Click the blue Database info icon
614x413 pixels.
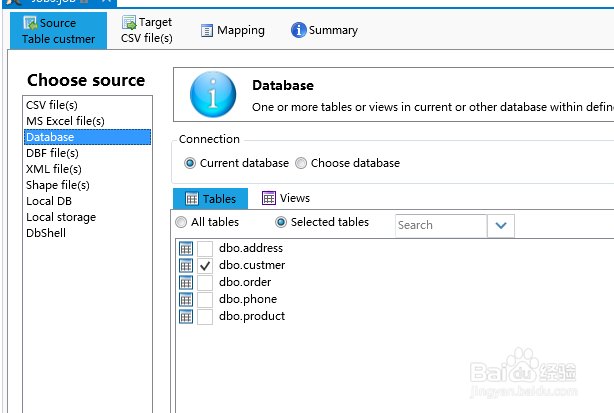point(212,95)
